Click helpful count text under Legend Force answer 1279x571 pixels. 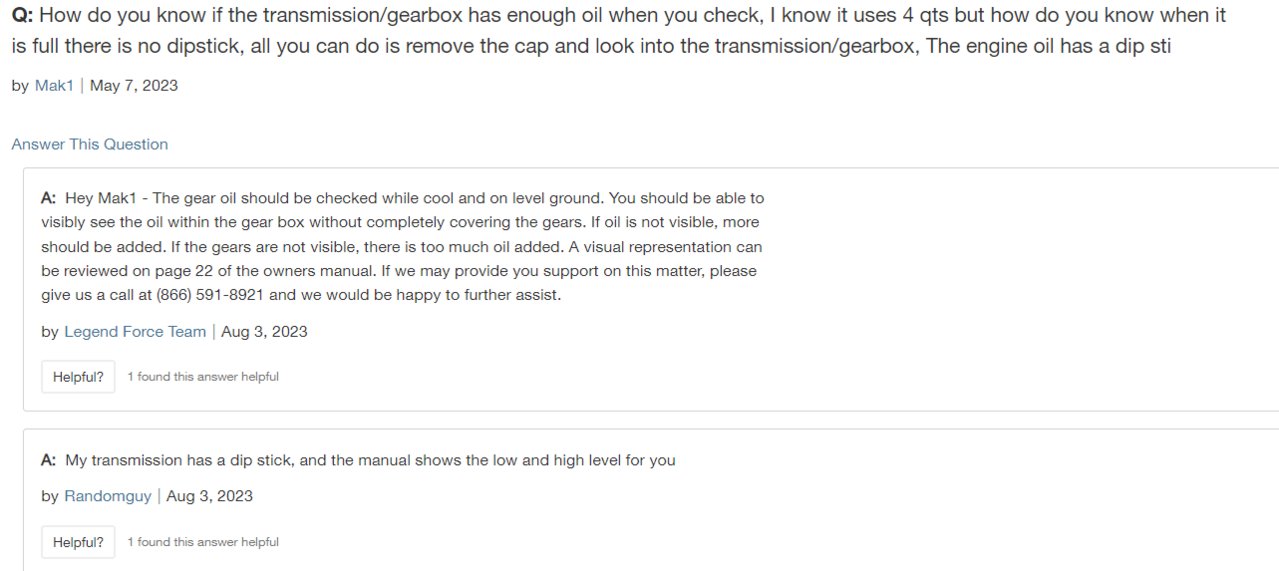pos(203,377)
